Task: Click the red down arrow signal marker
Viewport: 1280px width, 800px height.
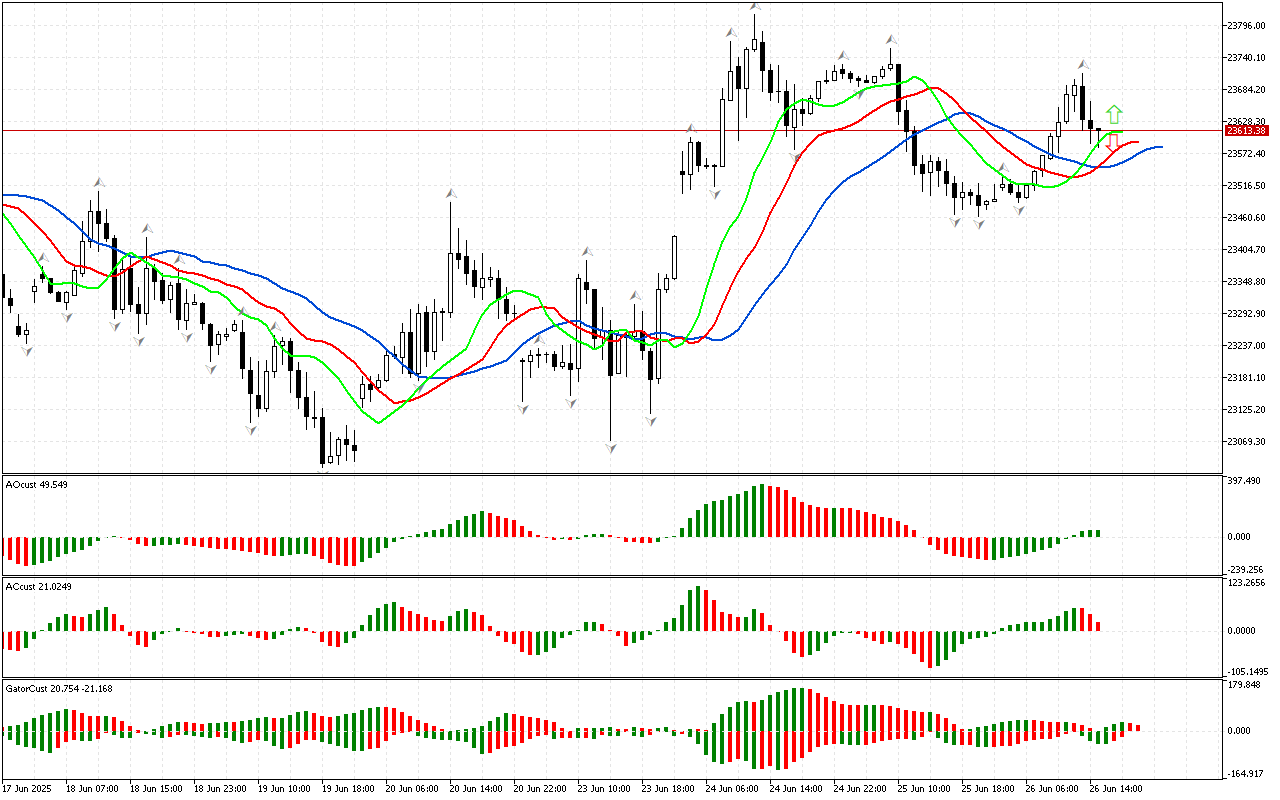Action: [1112, 143]
